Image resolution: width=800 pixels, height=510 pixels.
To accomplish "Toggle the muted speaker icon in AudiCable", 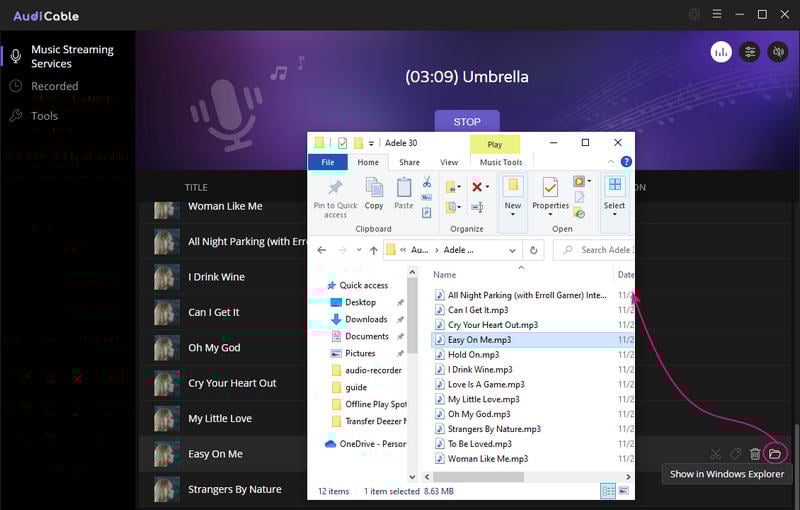I will pyautogui.click(x=778, y=52).
